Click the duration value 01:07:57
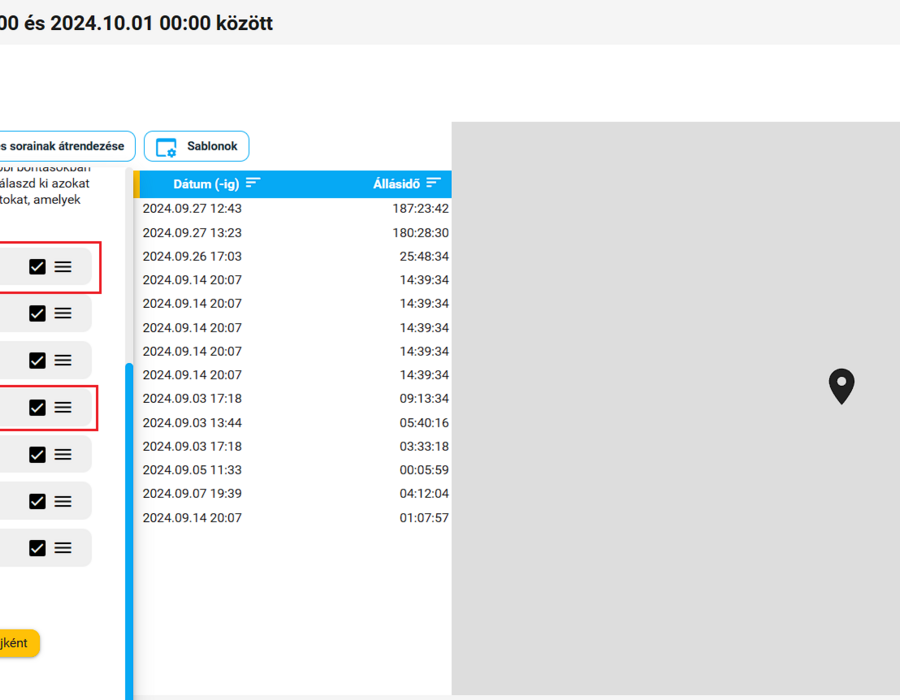The height and width of the screenshot is (700, 900). (424, 518)
